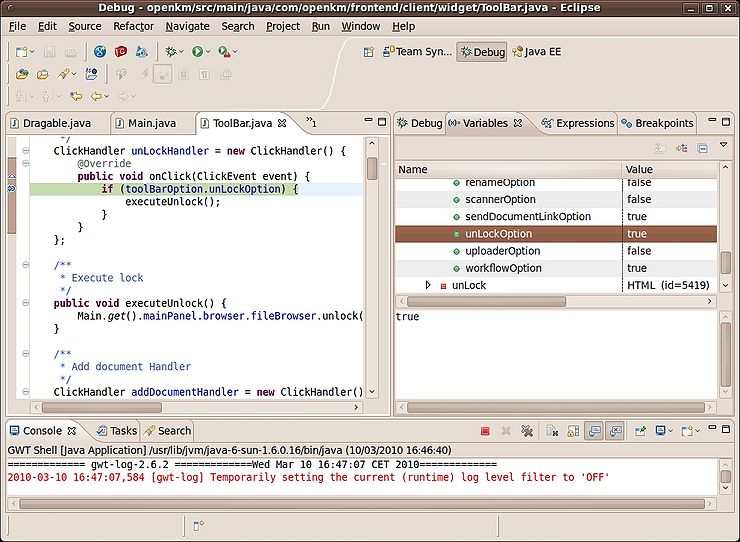Viewport: 740px width, 542px height.
Task: Click the sendDocumentLinkOption variable row
Action: click(x=556, y=217)
